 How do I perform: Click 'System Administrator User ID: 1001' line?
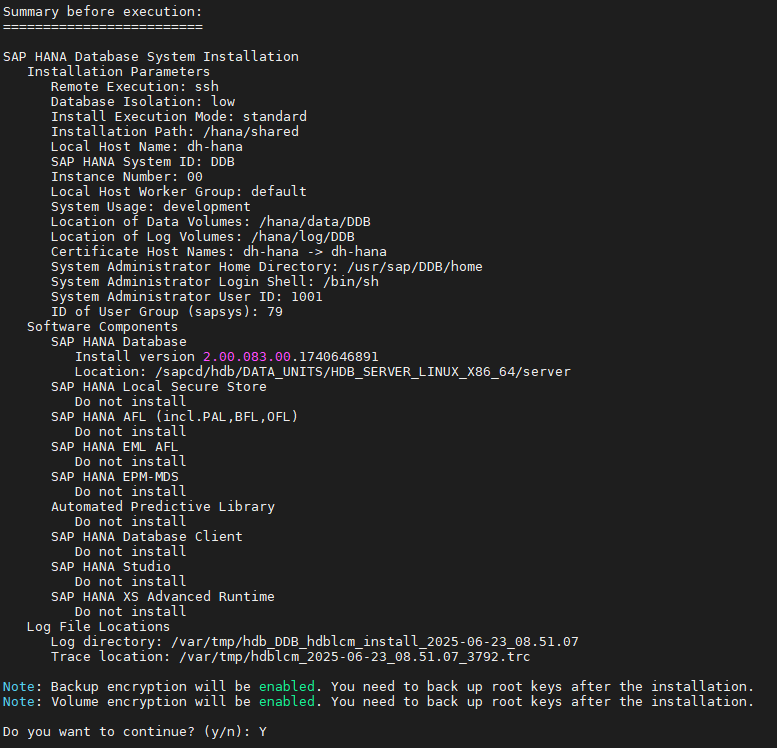click(187, 296)
